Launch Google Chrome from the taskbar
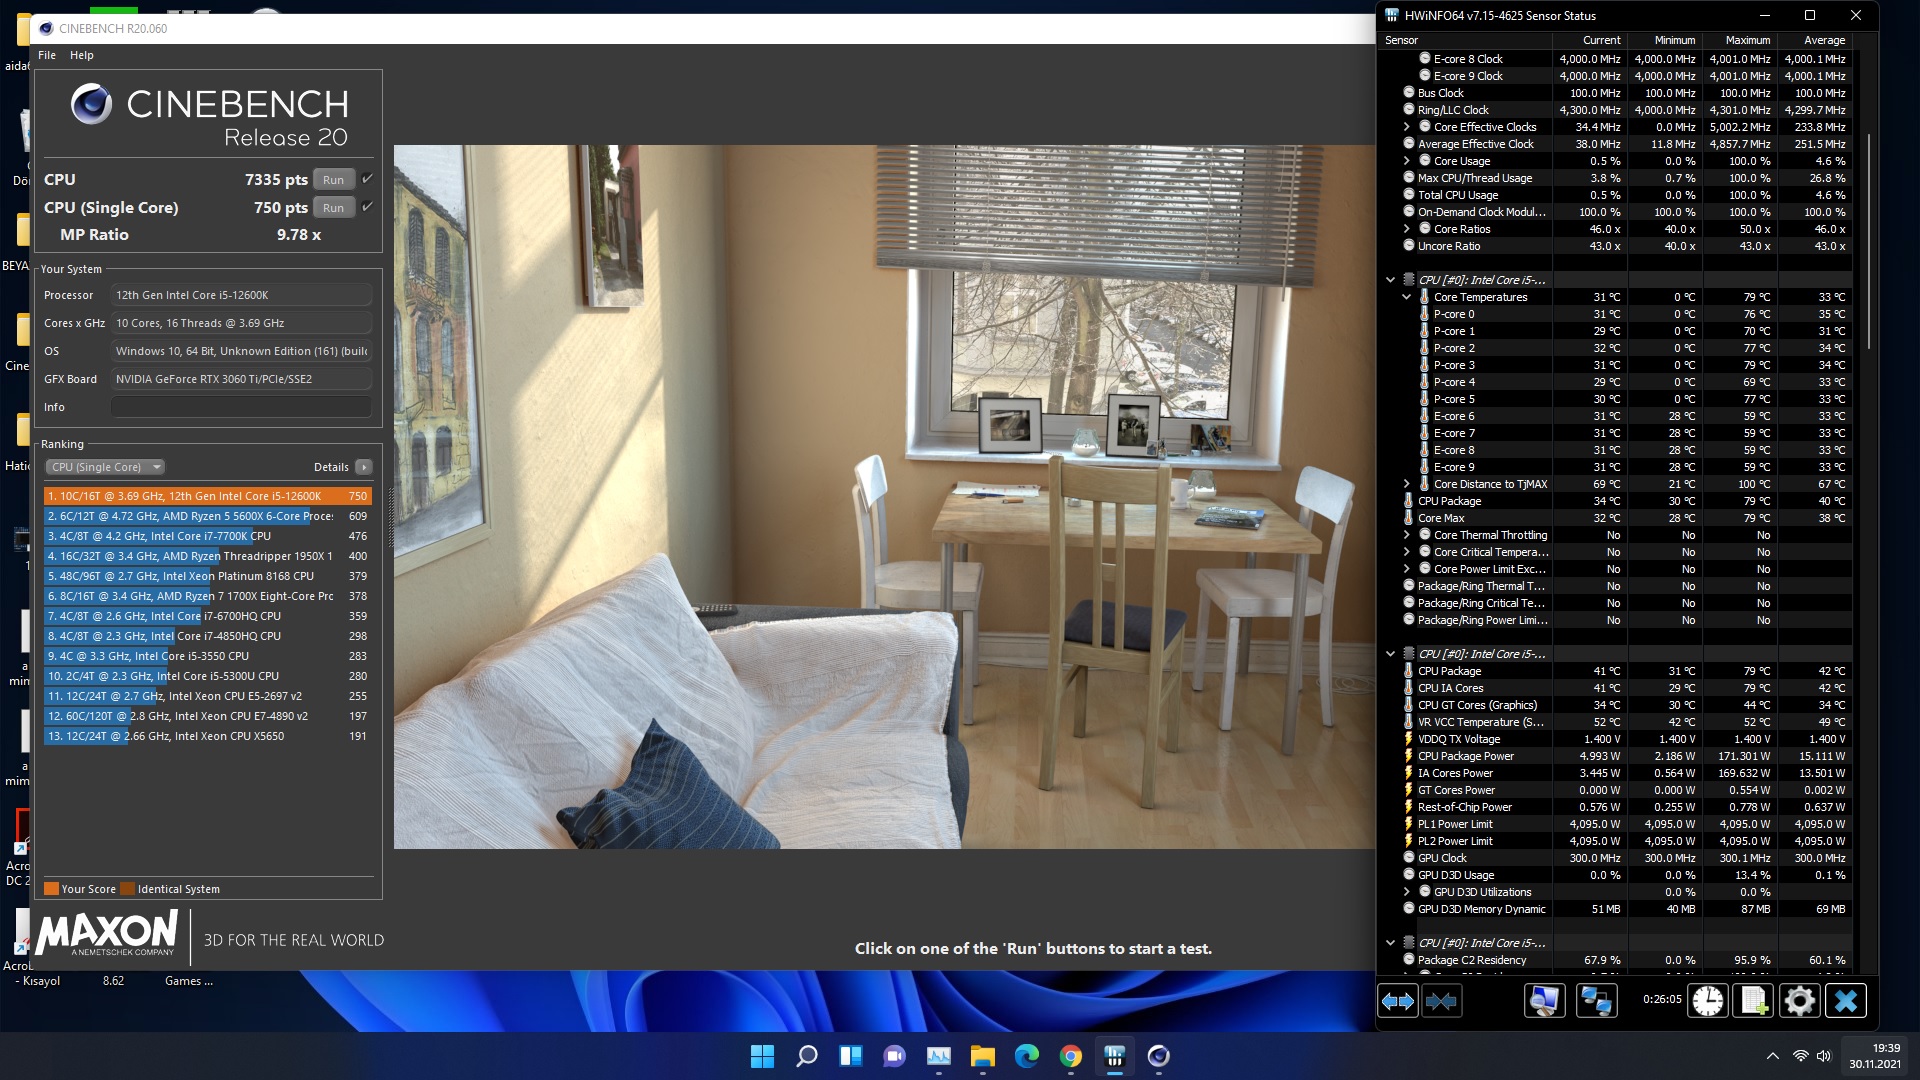This screenshot has width=1920, height=1080. point(1071,1056)
